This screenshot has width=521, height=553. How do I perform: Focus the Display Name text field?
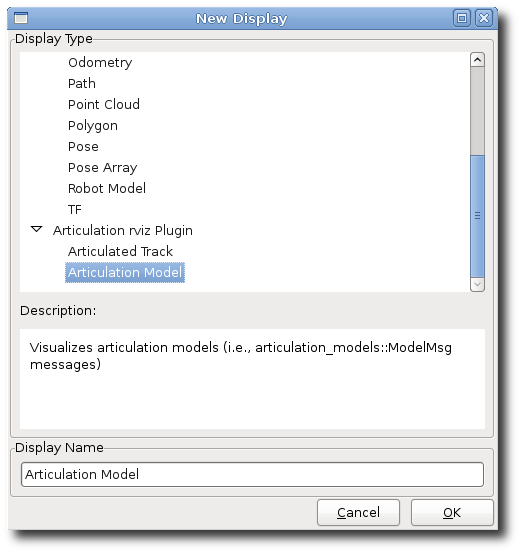pyautogui.click(x=252, y=474)
